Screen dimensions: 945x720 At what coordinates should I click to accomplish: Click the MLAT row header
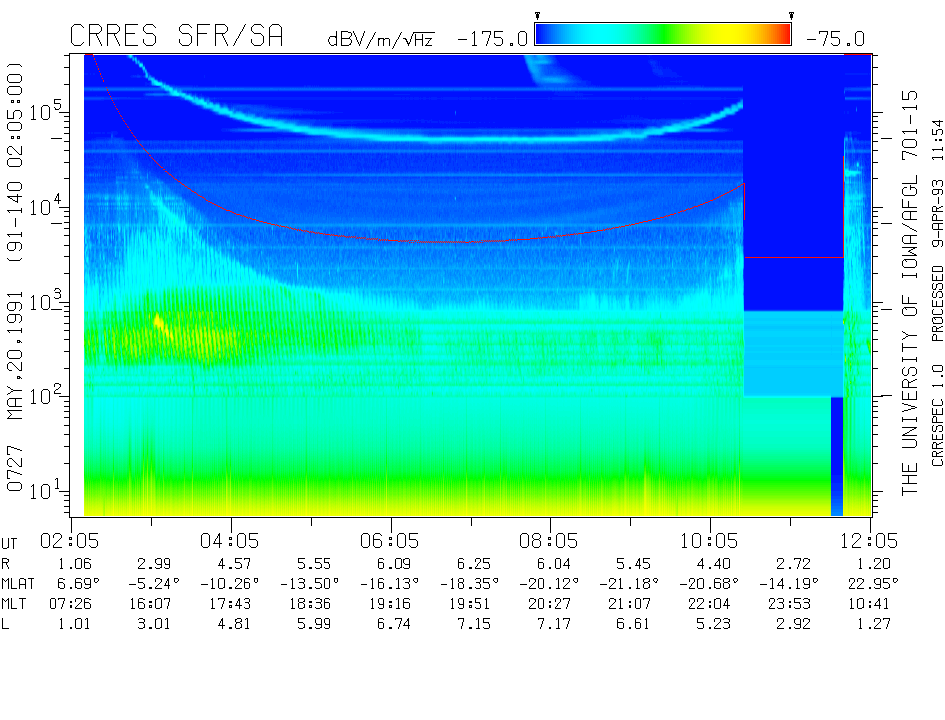tap(17, 584)
